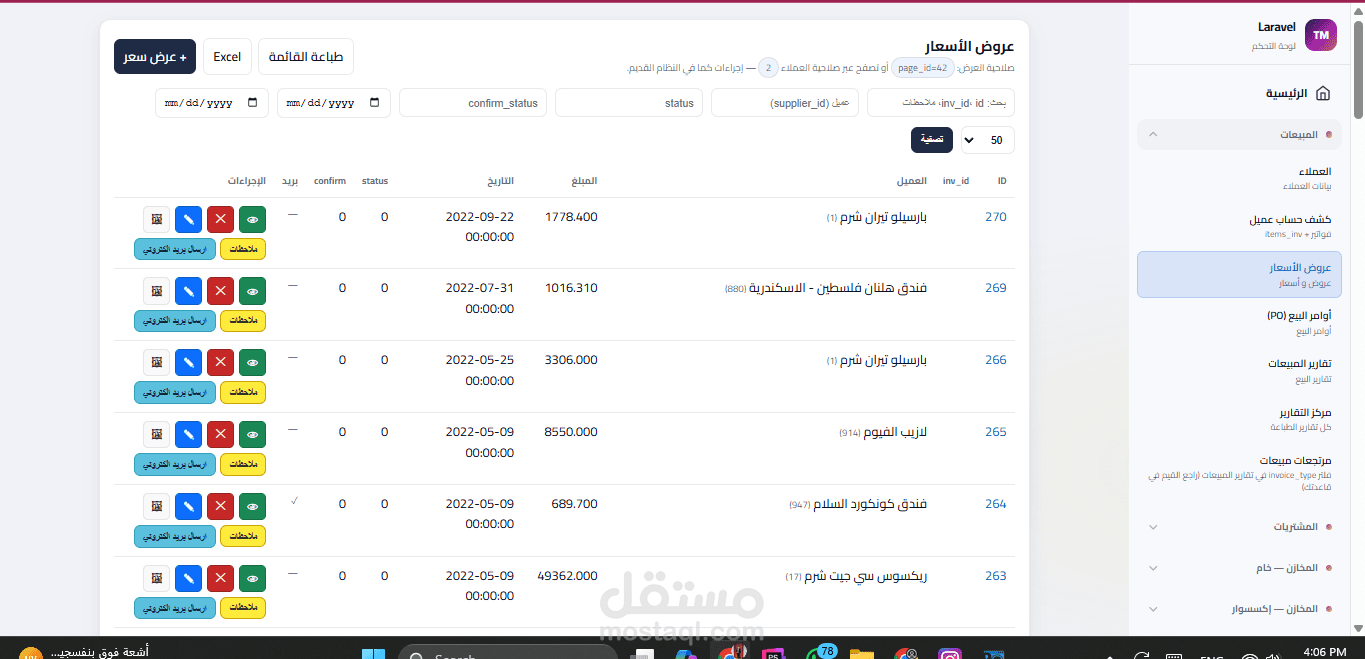View quotation 264 with the green eye icon
This screenshot has height=659, width=1365.
click(x=253, y=508)
